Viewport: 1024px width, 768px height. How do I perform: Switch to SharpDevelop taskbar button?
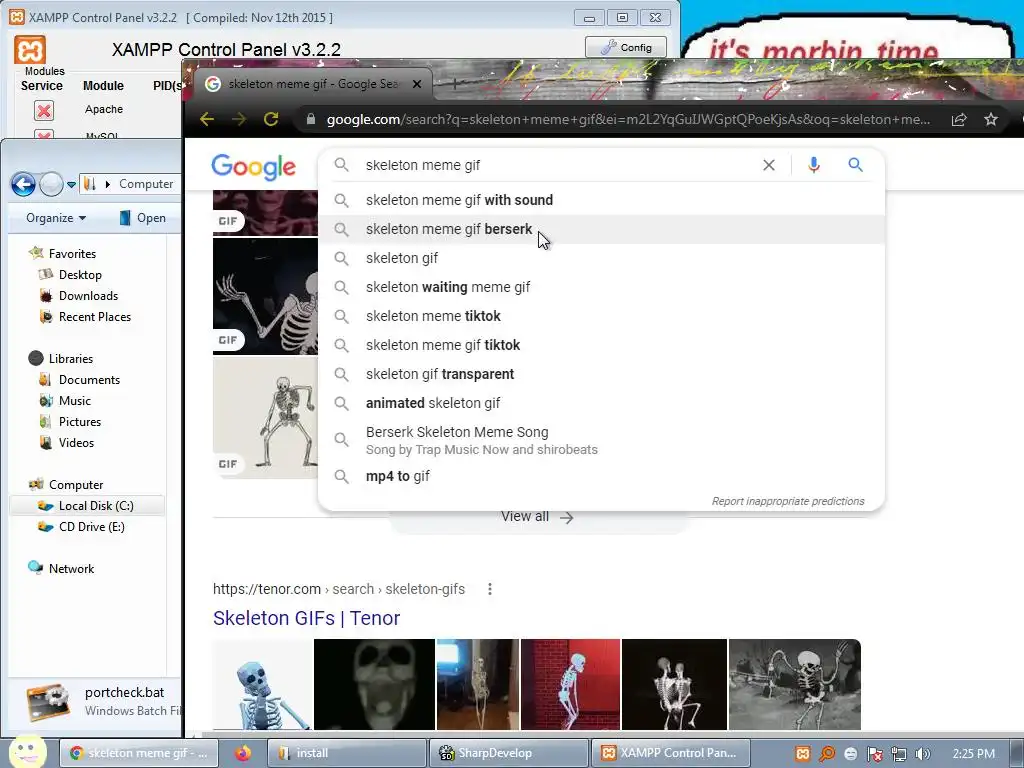coord(509,753)
